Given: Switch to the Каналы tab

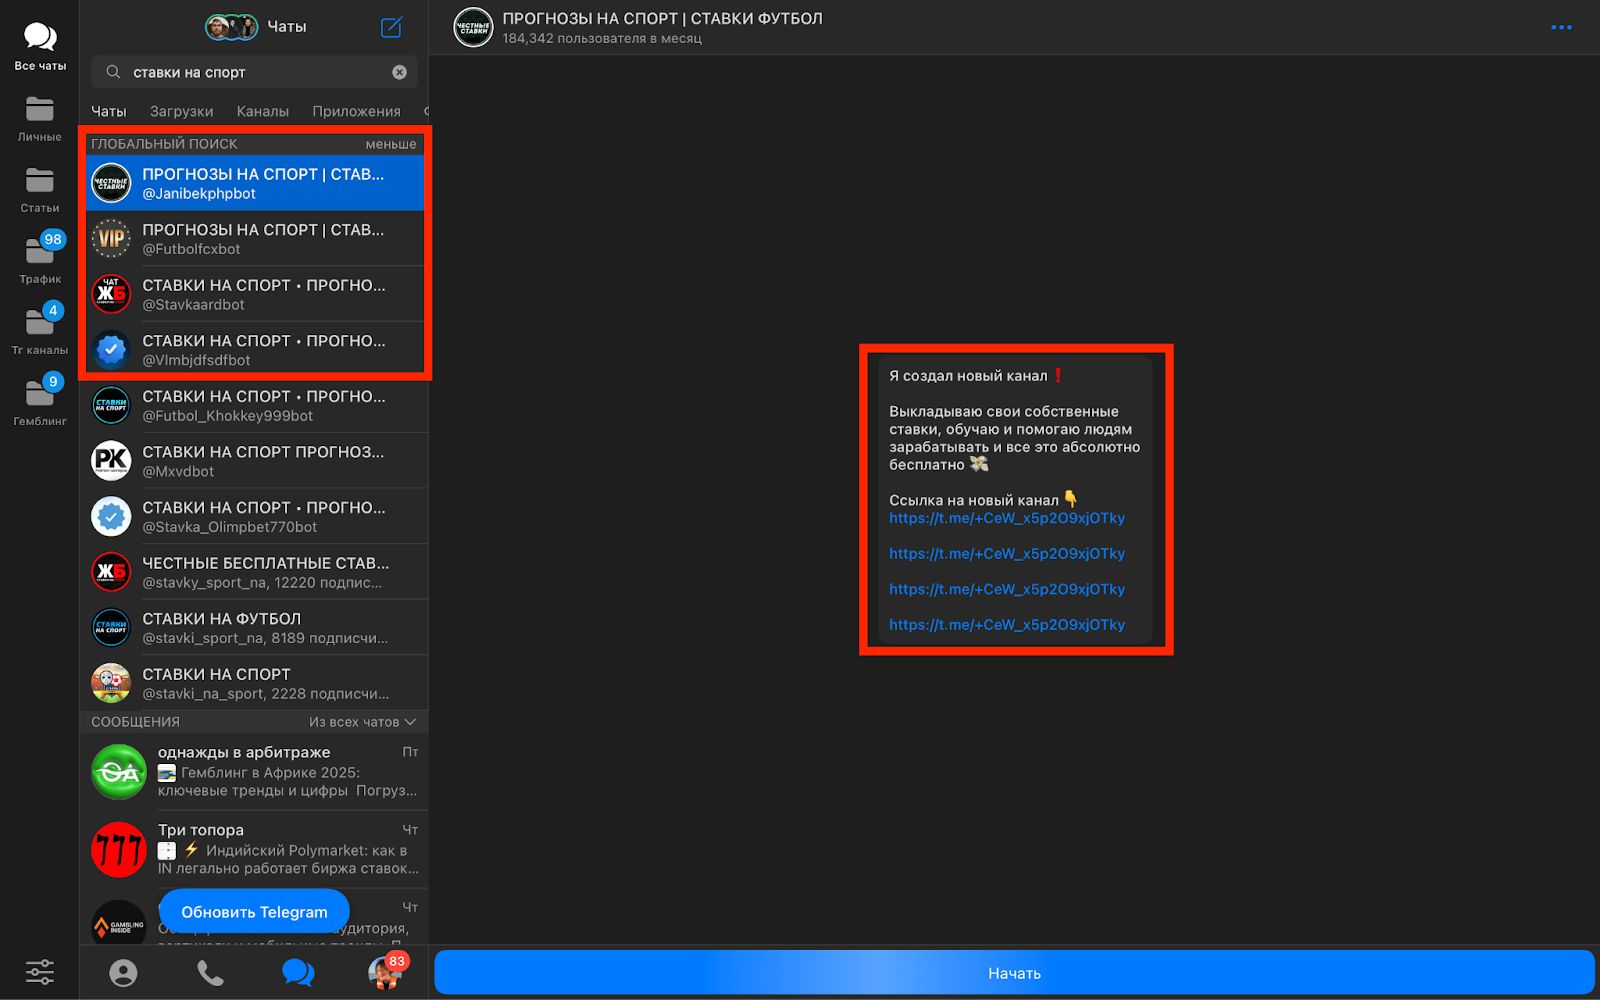Looking at the screenshot, I should click(x=263, y=111).
